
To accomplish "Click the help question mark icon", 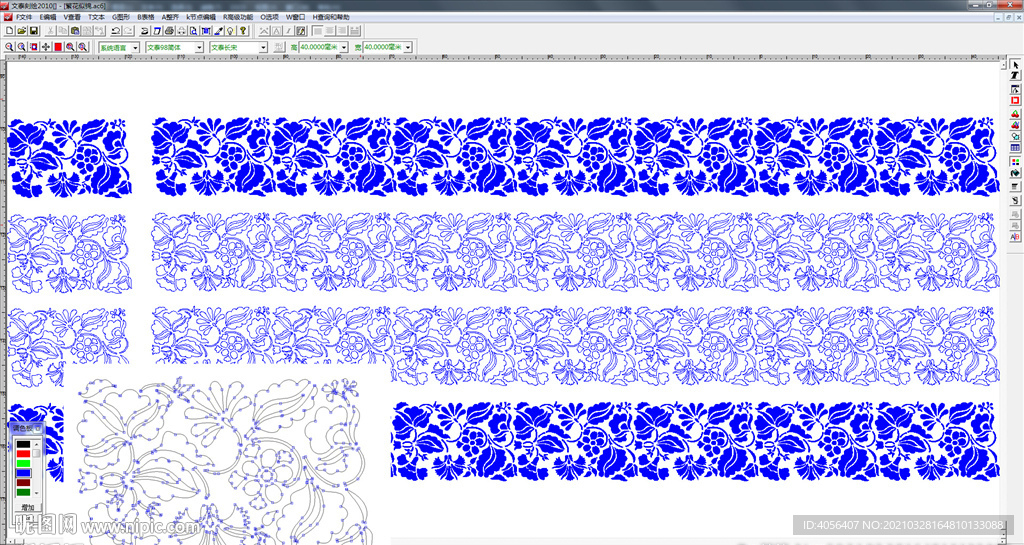I will pyautogui.click(x=242, y=31).
